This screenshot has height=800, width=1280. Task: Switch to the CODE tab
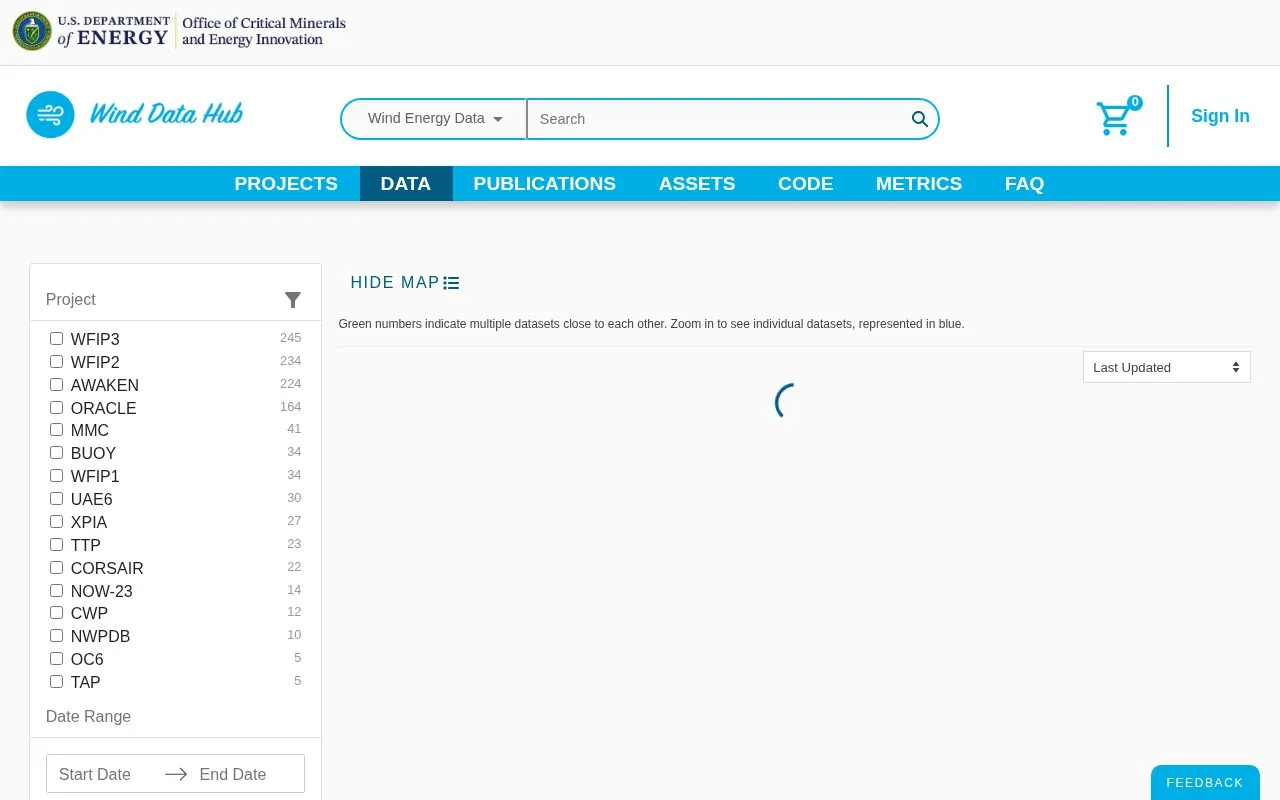[x=806, y=184]
